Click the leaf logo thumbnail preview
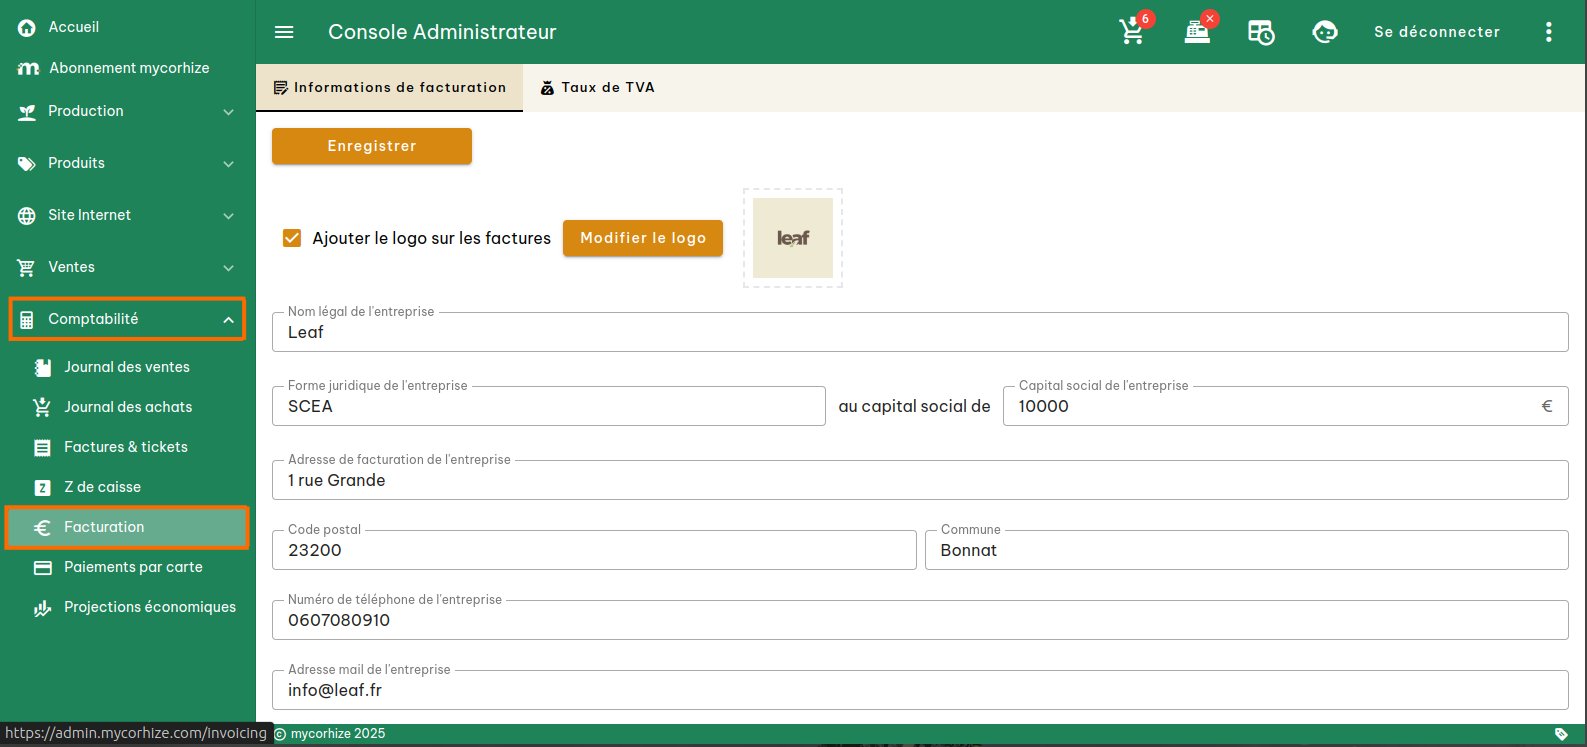 [793, 238]
